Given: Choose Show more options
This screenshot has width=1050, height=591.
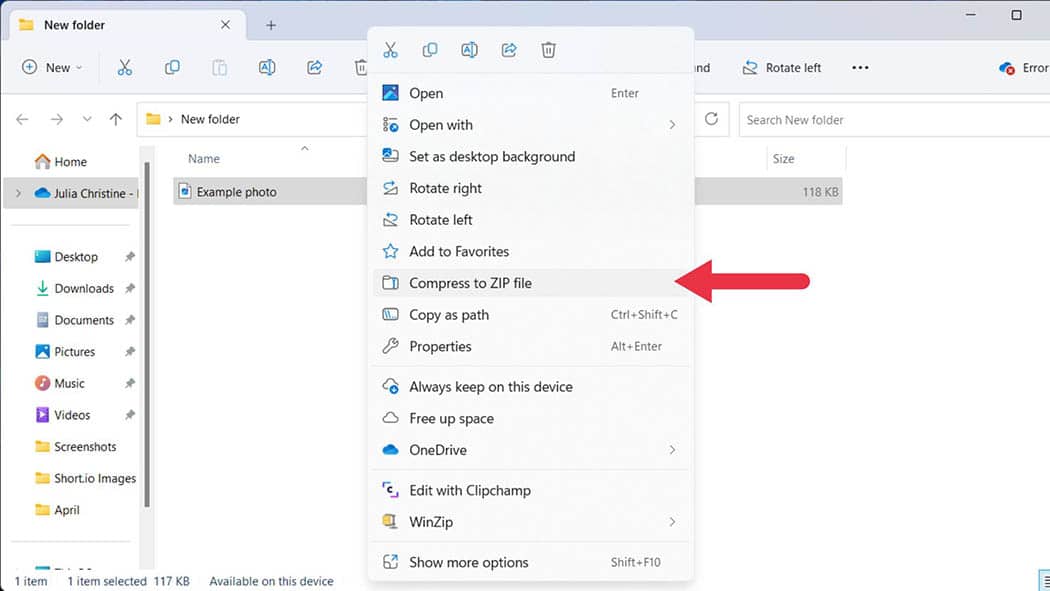Looking at the screenshot, I should [530, 562].
